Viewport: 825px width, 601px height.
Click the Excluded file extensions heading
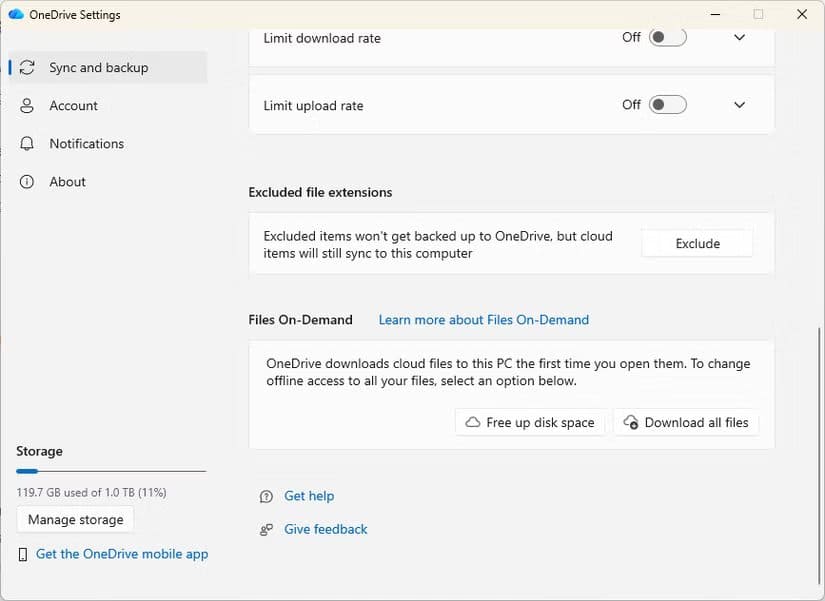click(320, 193)
